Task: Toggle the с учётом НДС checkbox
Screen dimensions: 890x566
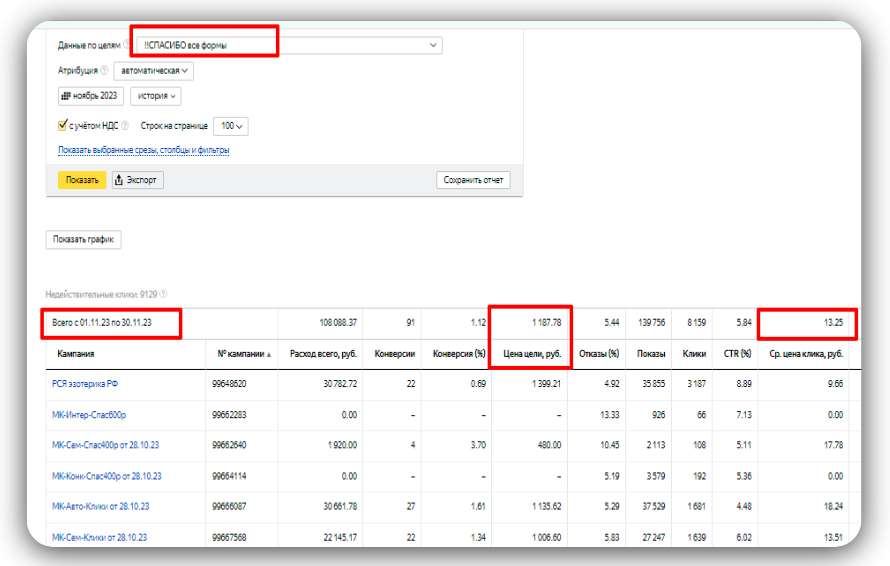Action: coord(63,126)
